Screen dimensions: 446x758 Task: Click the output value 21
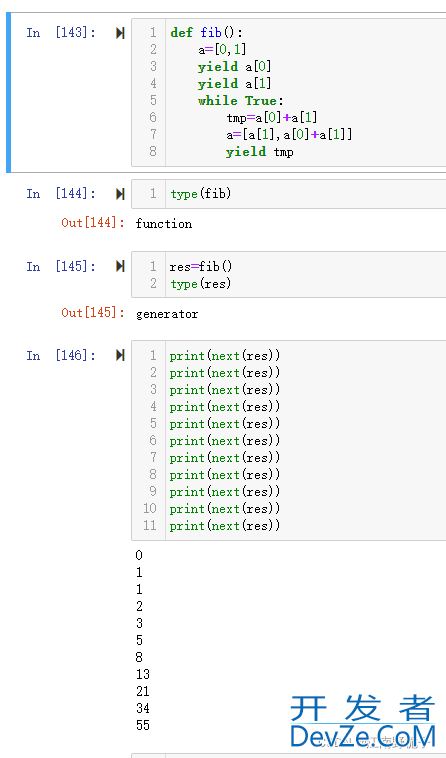143,691
